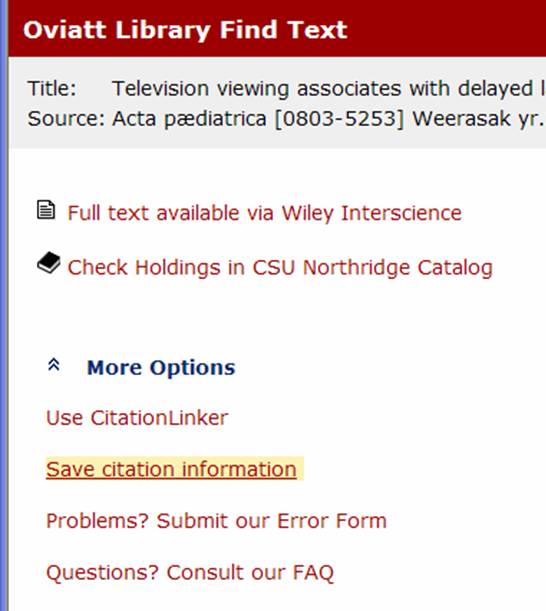Open Check Holdings in CSU Northridge Catalog
The image size is (546, 611).
[280, 268]
